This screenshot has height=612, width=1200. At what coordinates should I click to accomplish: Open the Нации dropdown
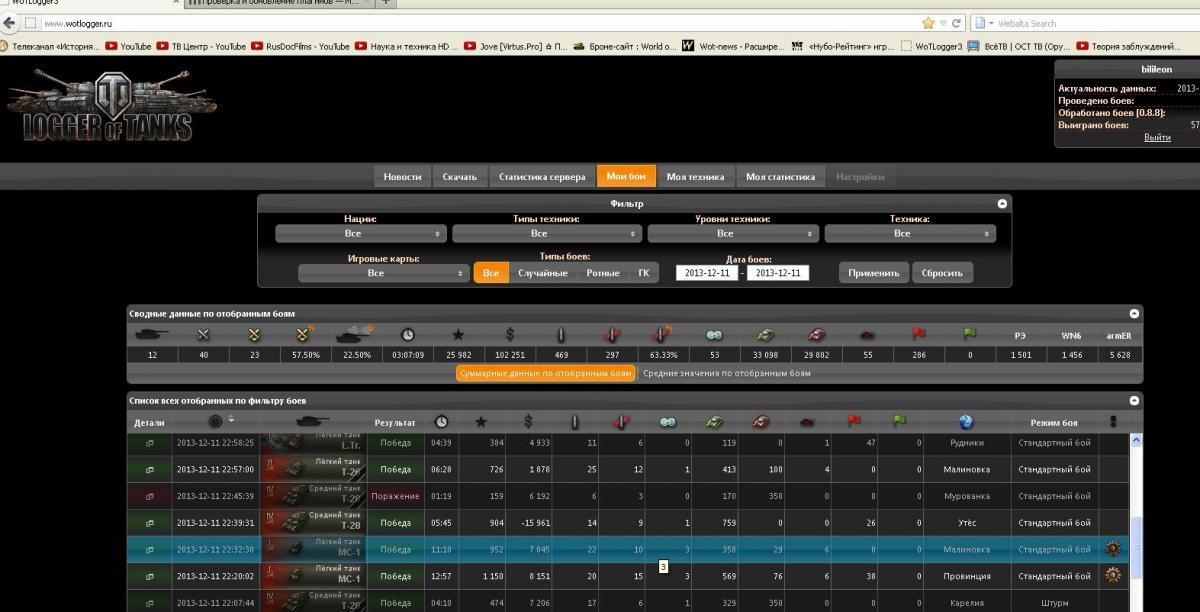[x=360, y=233]
